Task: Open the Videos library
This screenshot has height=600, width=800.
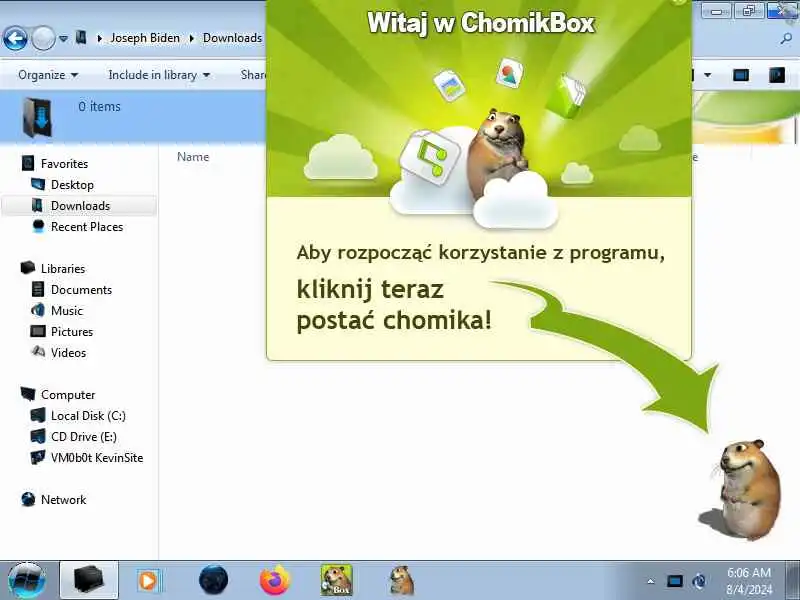Action: pos(68,353)
